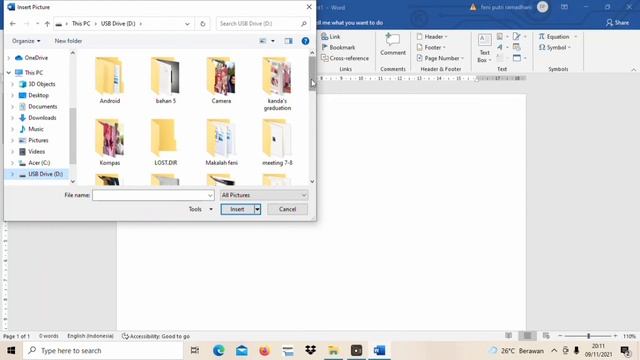
Task: Click English (Indonesia) language in status bar
Action: coord(90,336)
